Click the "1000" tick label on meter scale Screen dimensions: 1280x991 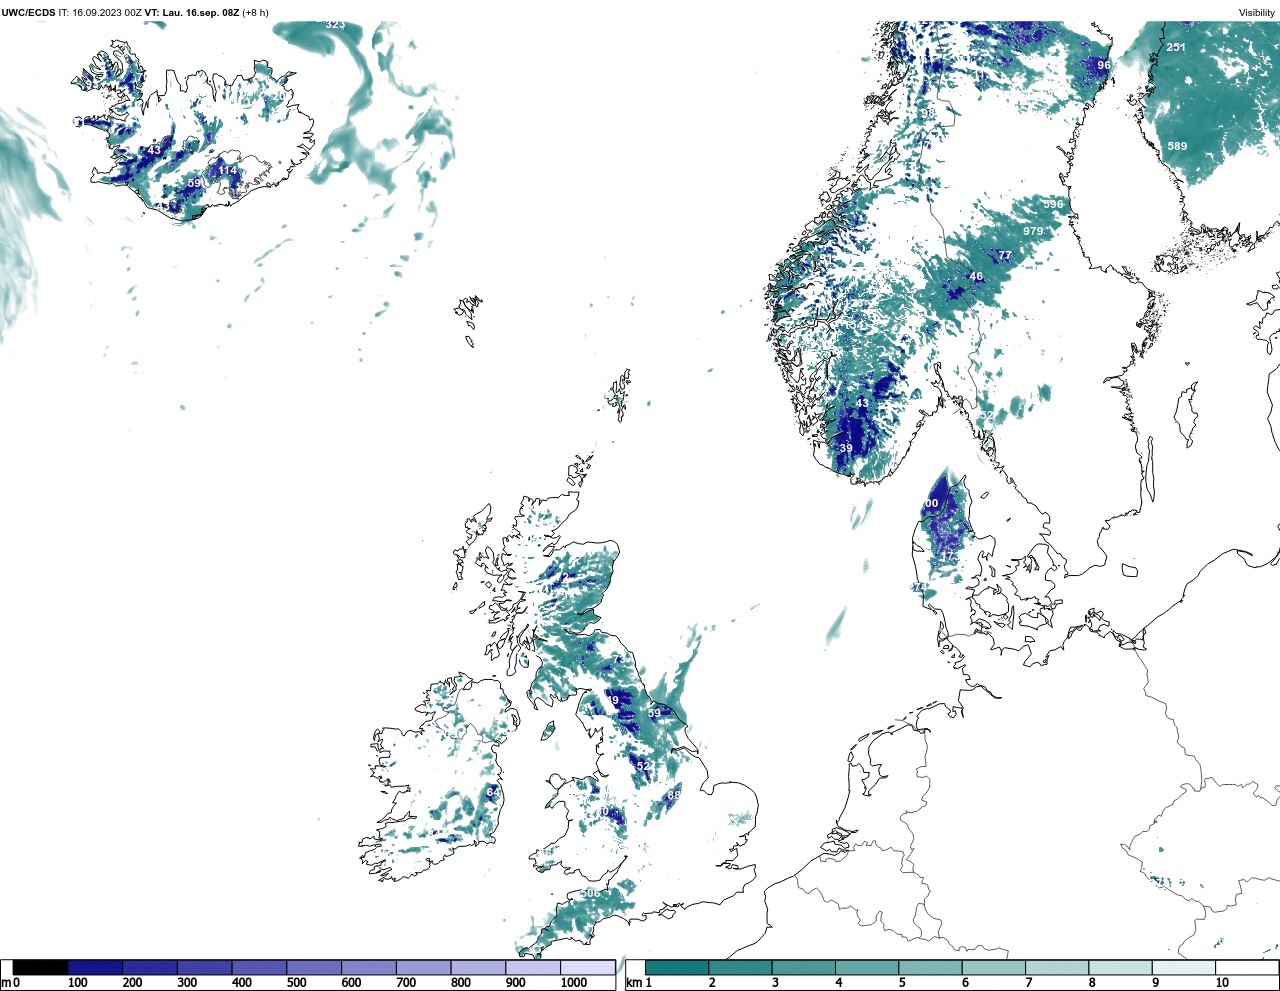tap(574, 983)
